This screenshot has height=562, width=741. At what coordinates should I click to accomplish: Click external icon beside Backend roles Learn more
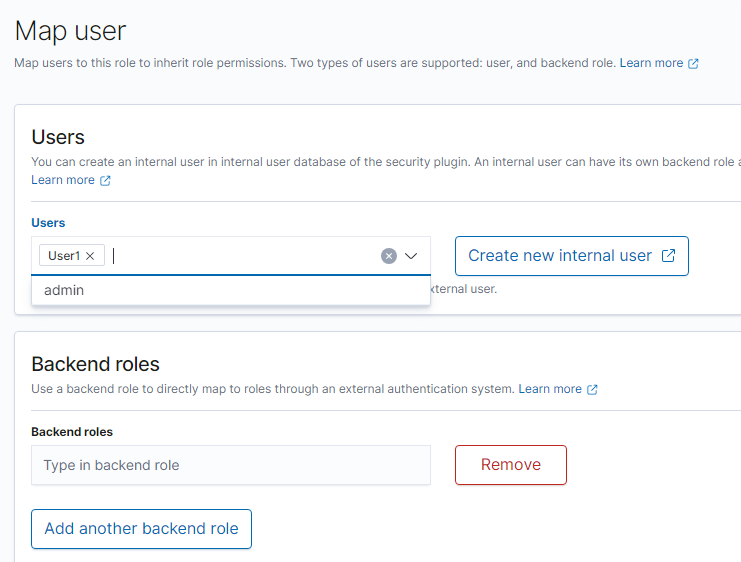point(592,389)
